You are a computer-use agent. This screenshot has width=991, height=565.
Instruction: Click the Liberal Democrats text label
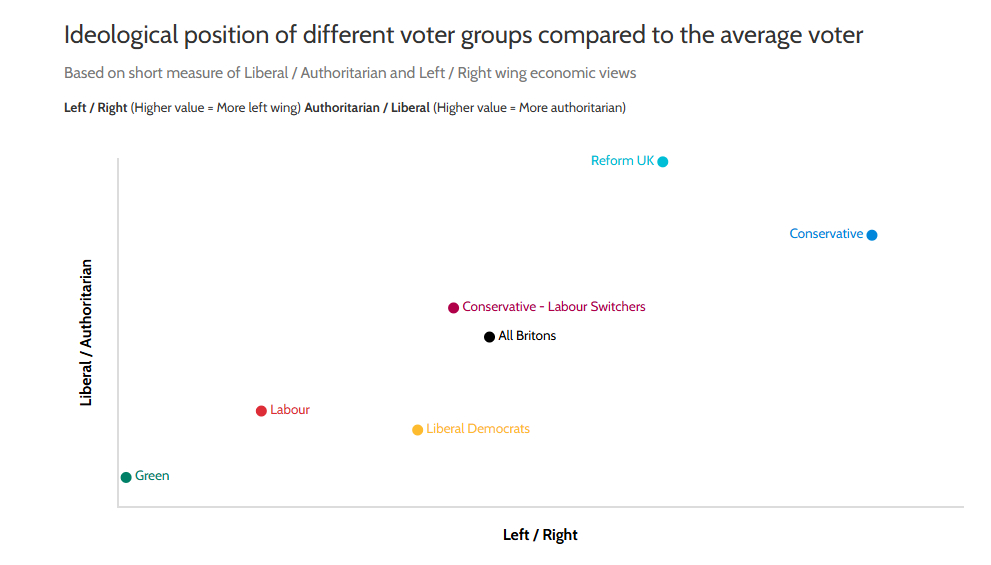[478, 429]
